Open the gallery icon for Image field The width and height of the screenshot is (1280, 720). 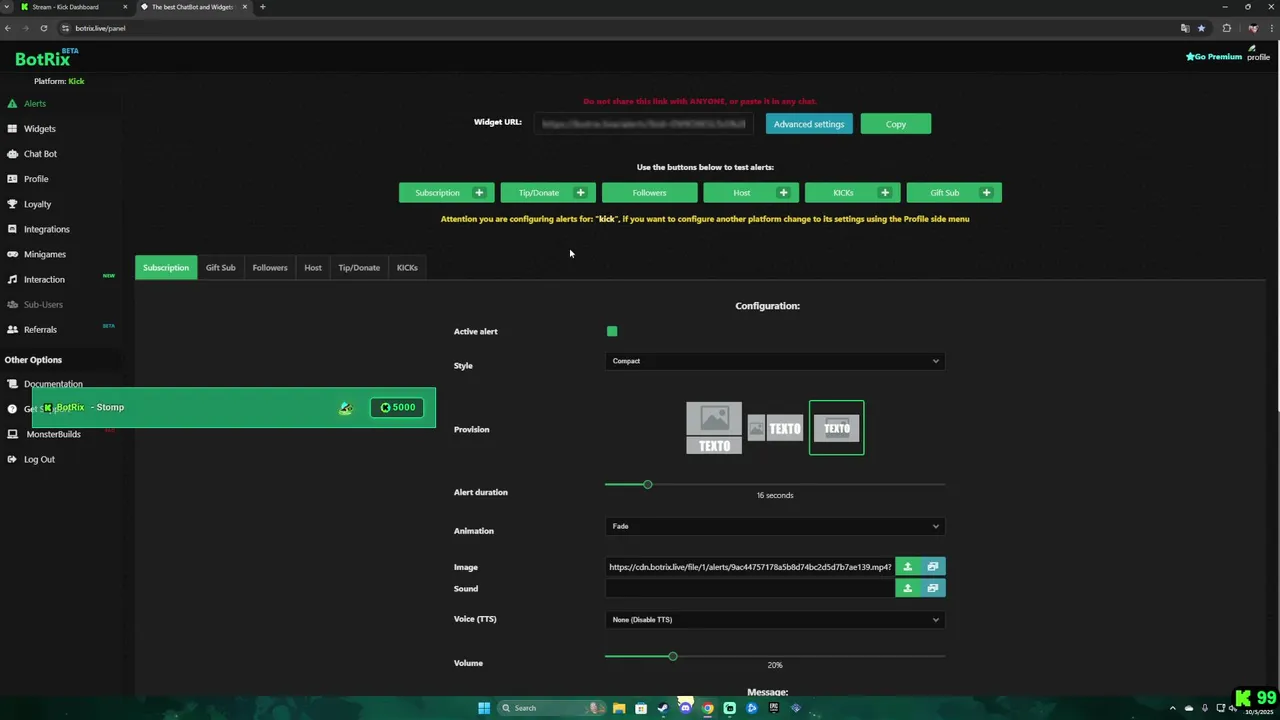coord(933,567)
